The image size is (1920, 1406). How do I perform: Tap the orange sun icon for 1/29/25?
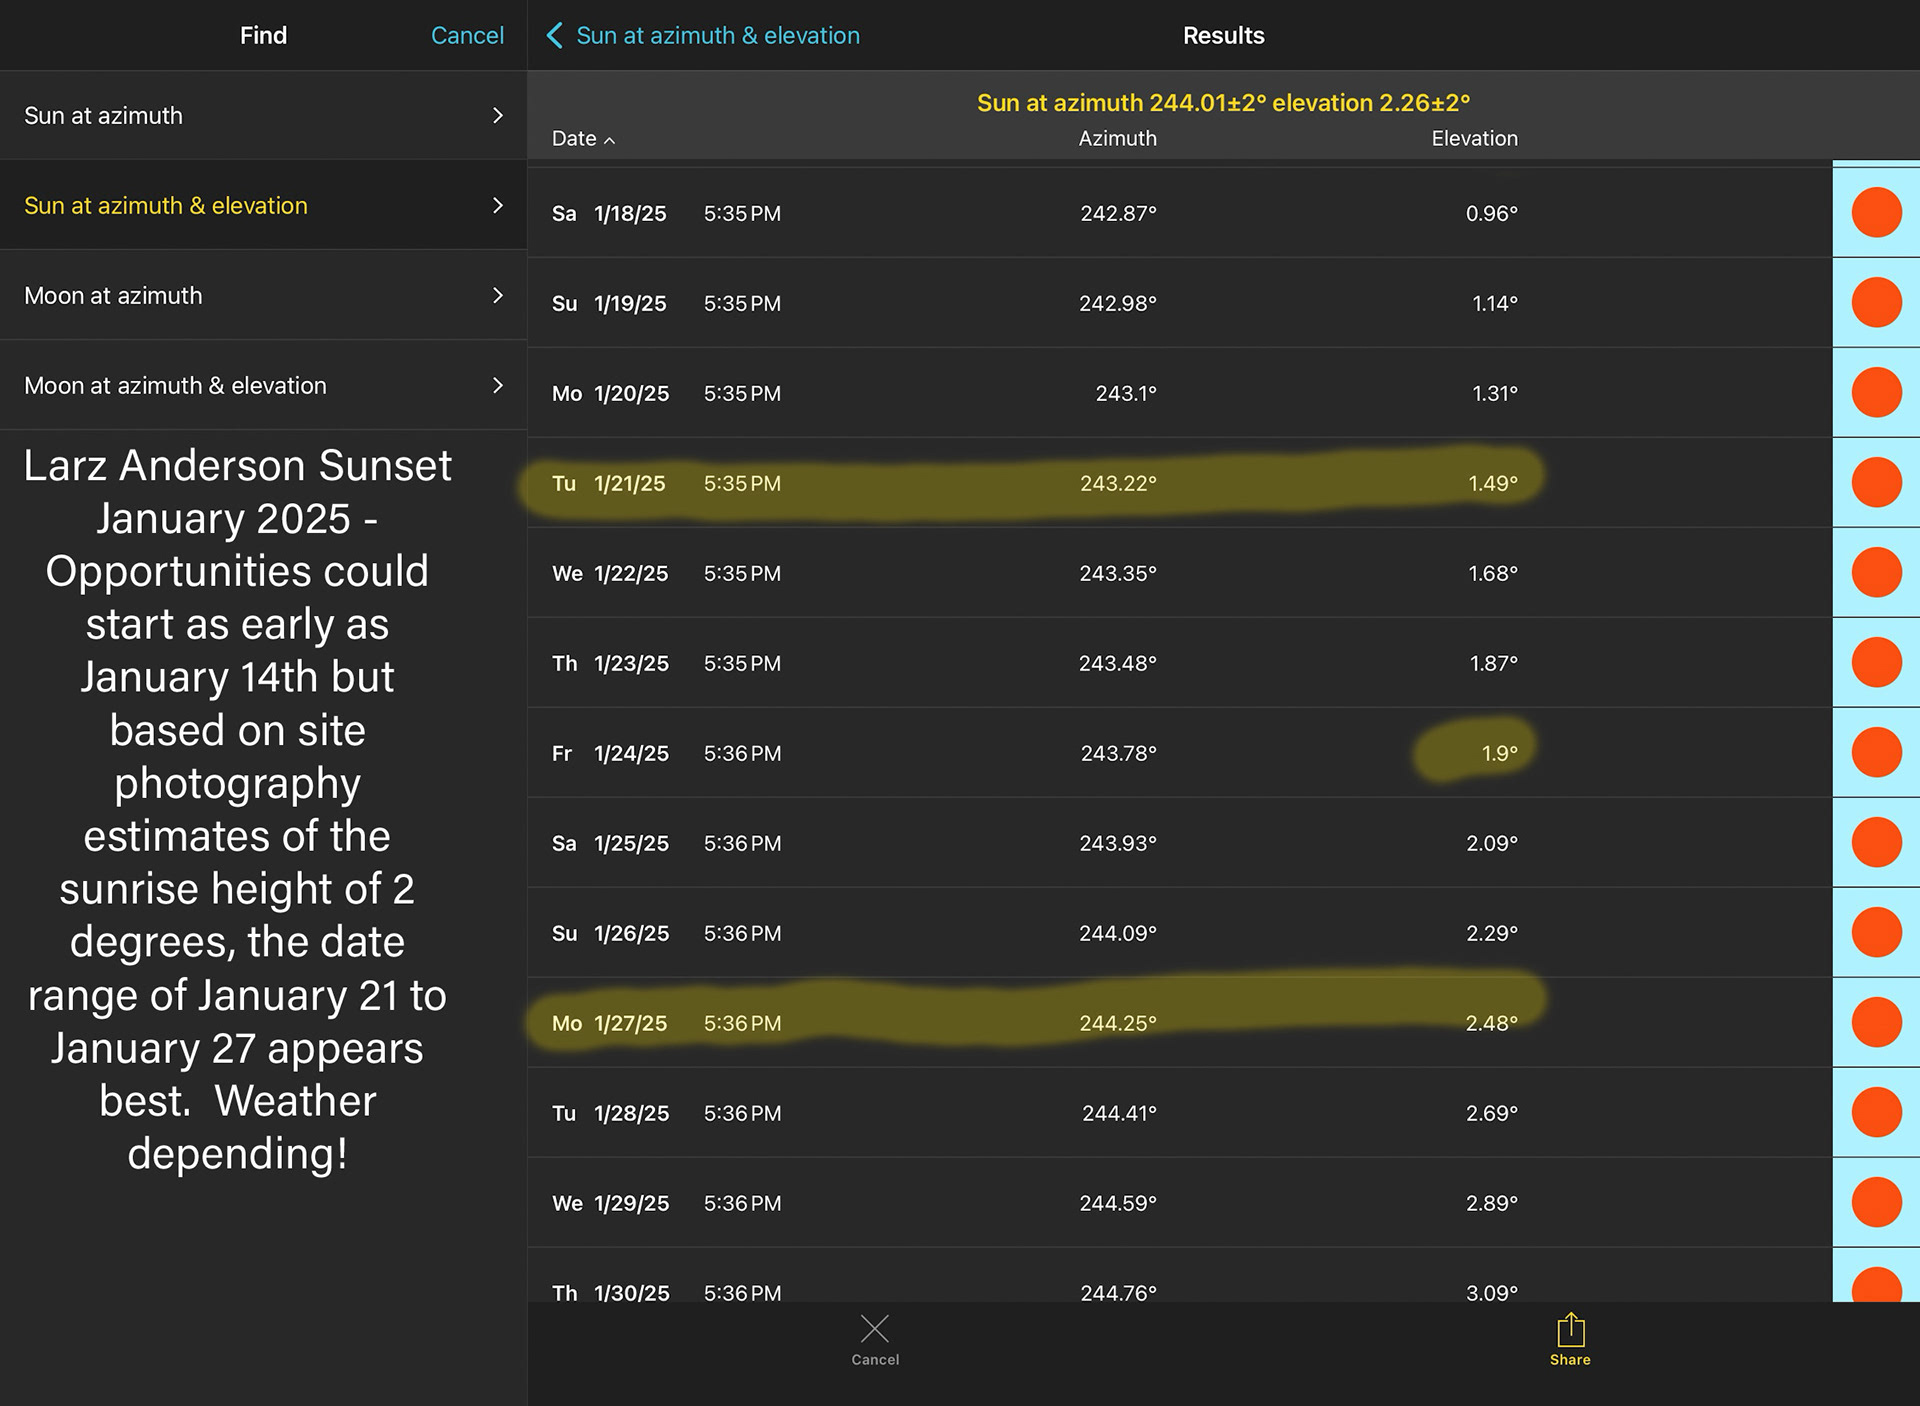tap(1876, 1202)
